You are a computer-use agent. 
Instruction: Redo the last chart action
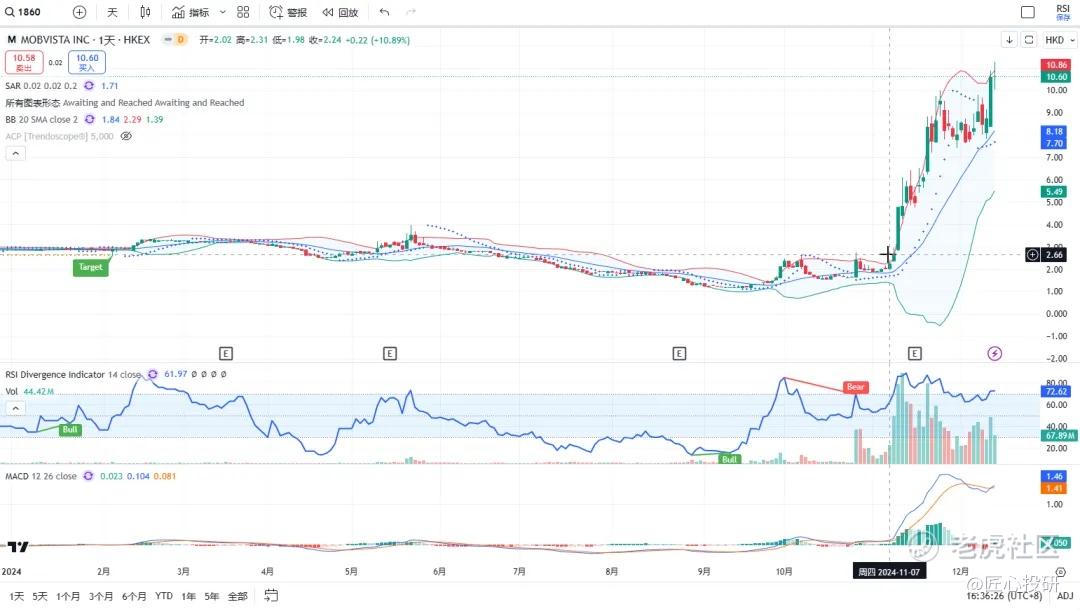click(x=411, y=12)
